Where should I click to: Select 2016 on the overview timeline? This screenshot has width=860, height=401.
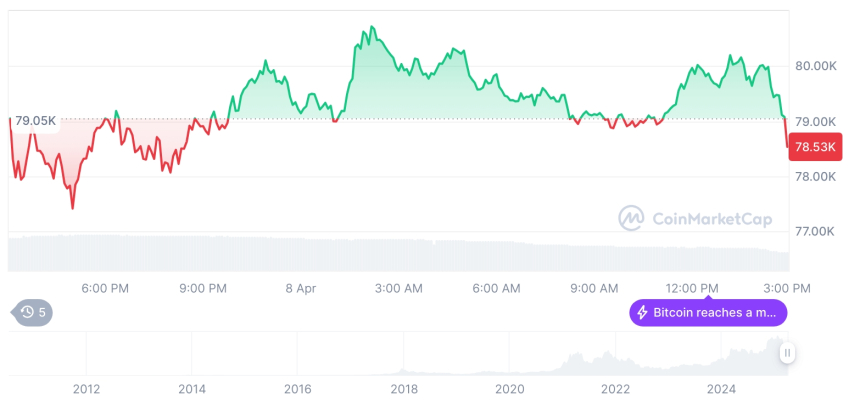click(297, 389)
